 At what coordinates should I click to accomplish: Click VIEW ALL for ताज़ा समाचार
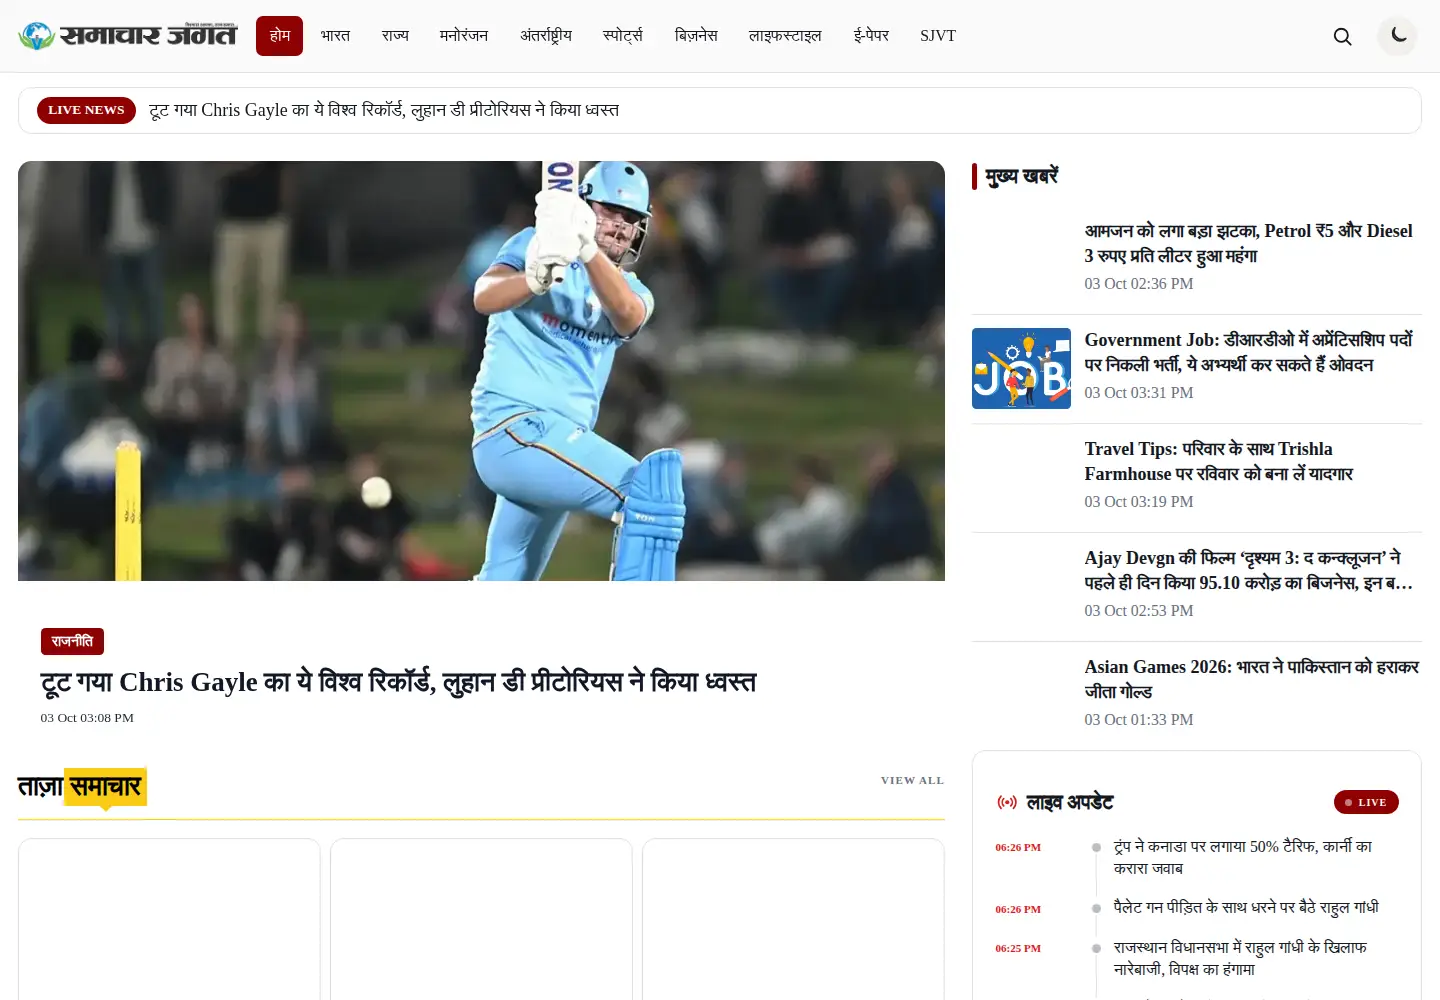[912, 780]
